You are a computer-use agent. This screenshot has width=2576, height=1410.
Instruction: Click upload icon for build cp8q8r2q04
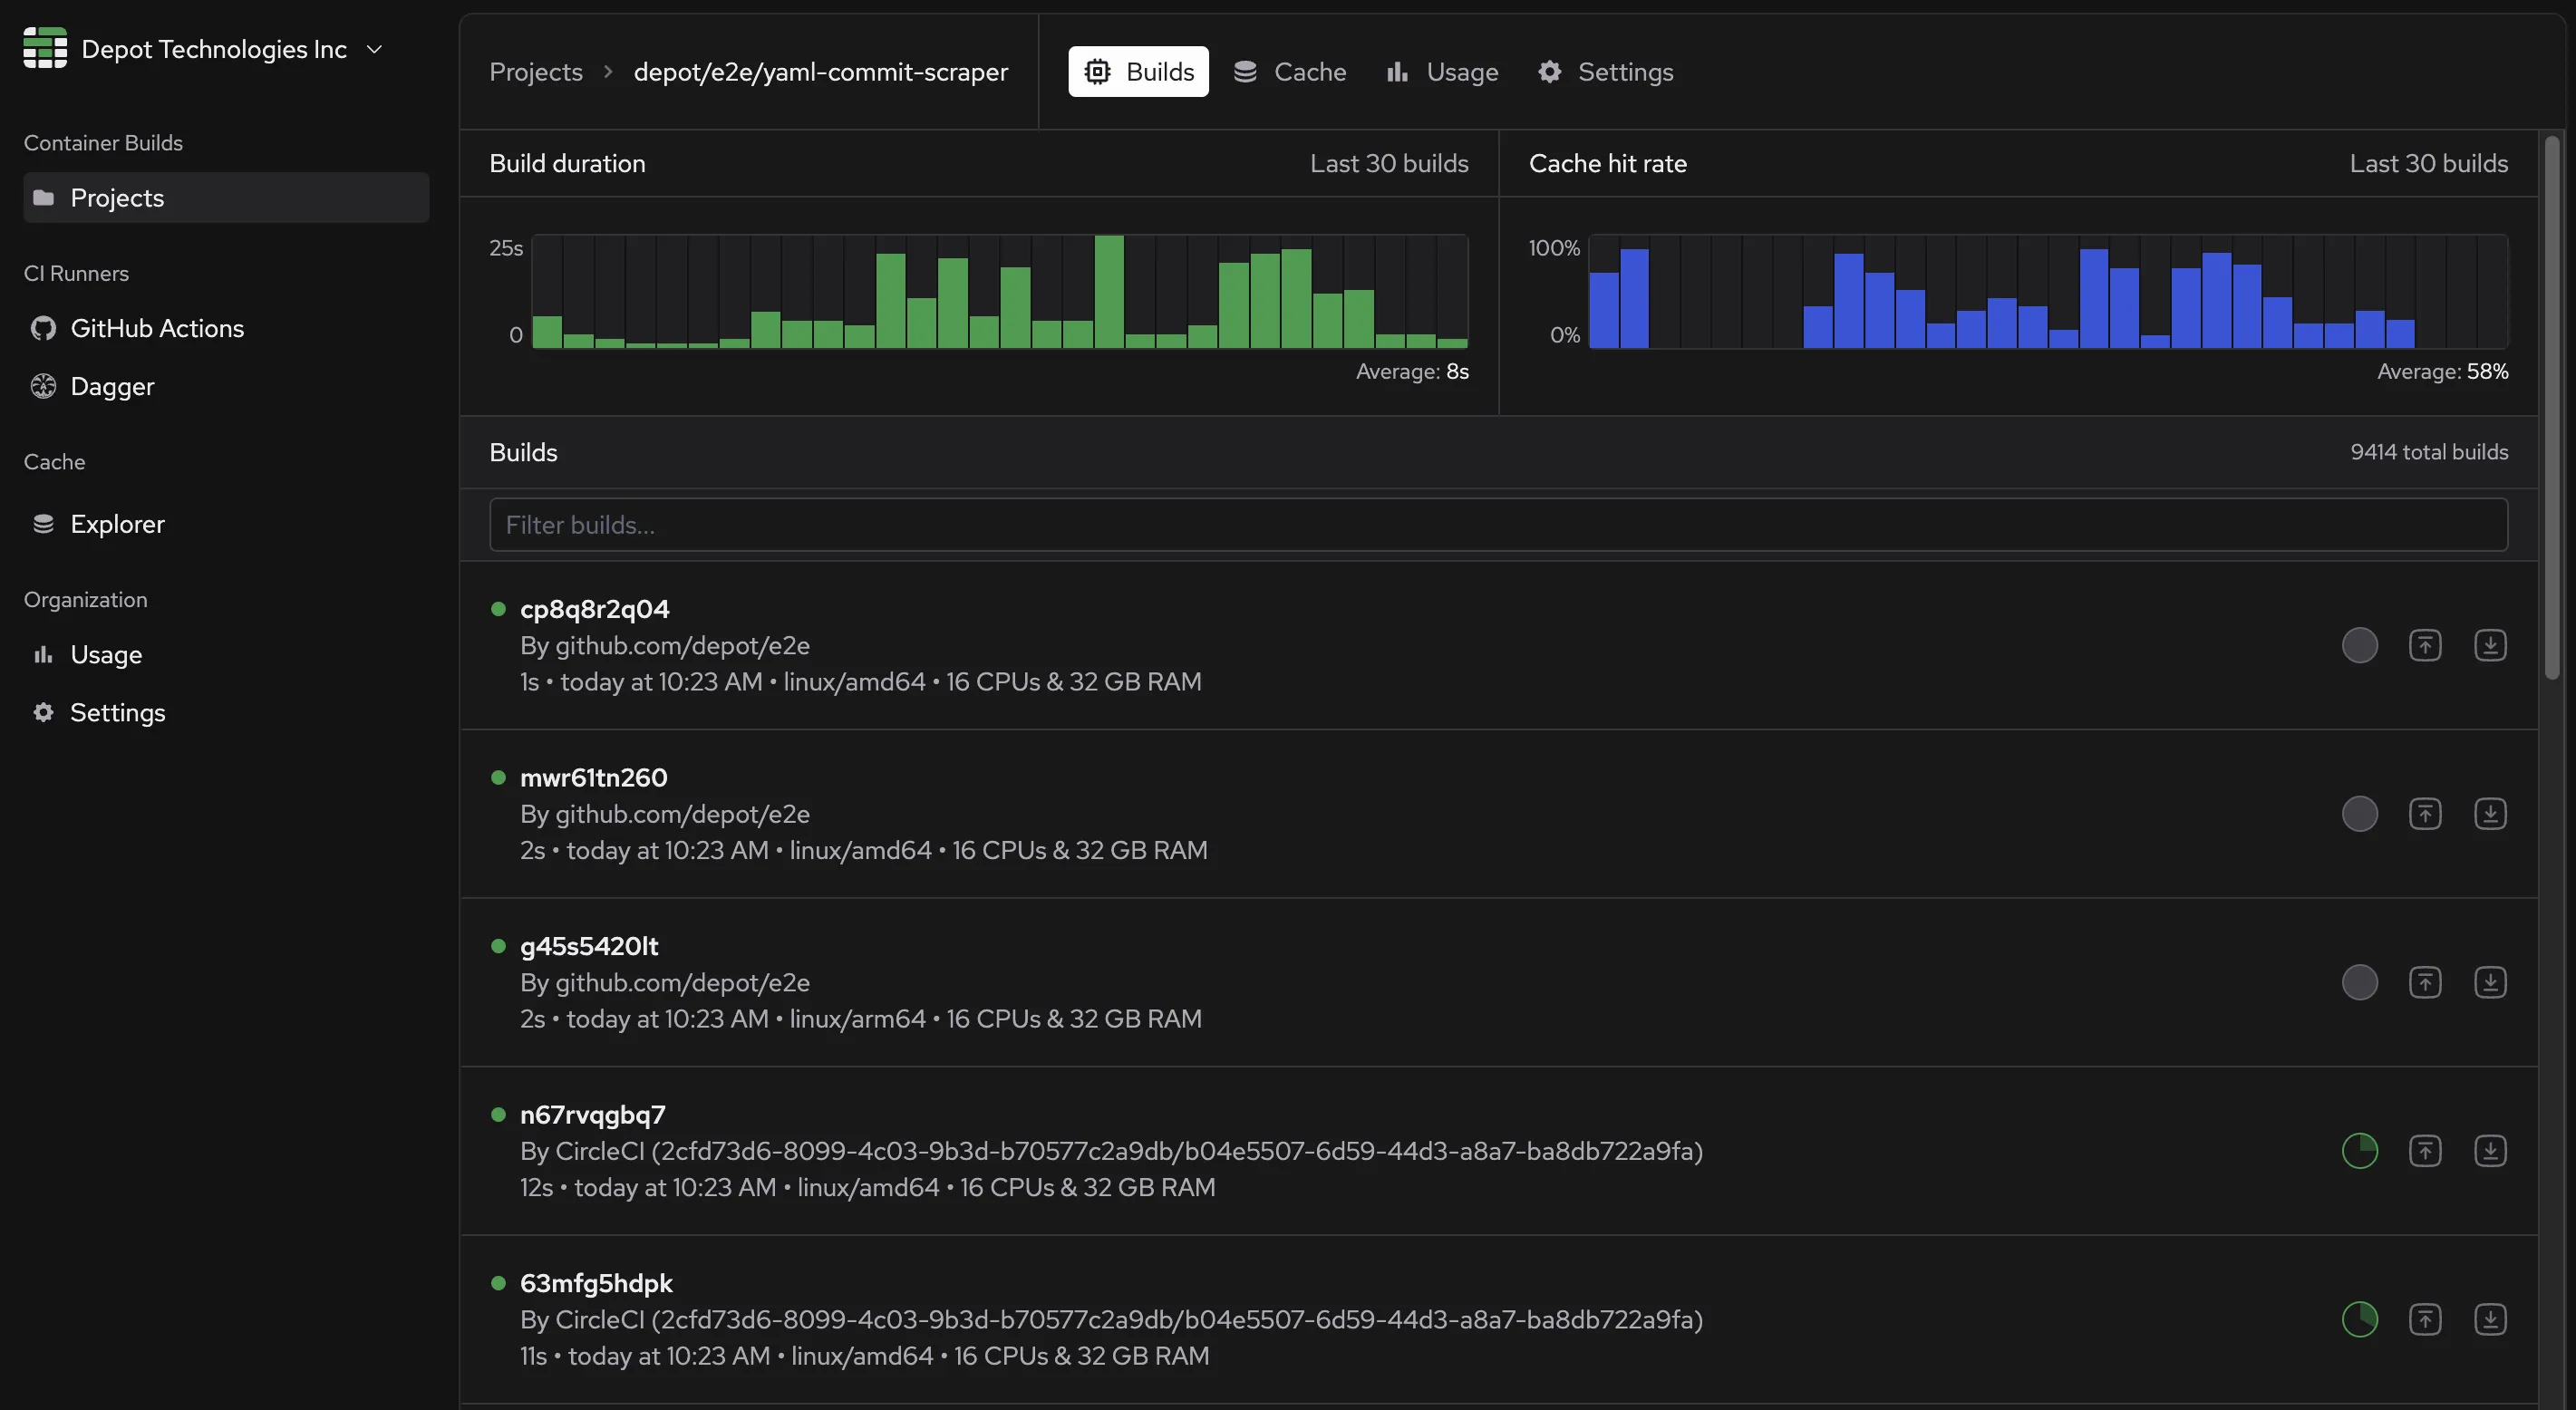click(x=2424, y=645)
